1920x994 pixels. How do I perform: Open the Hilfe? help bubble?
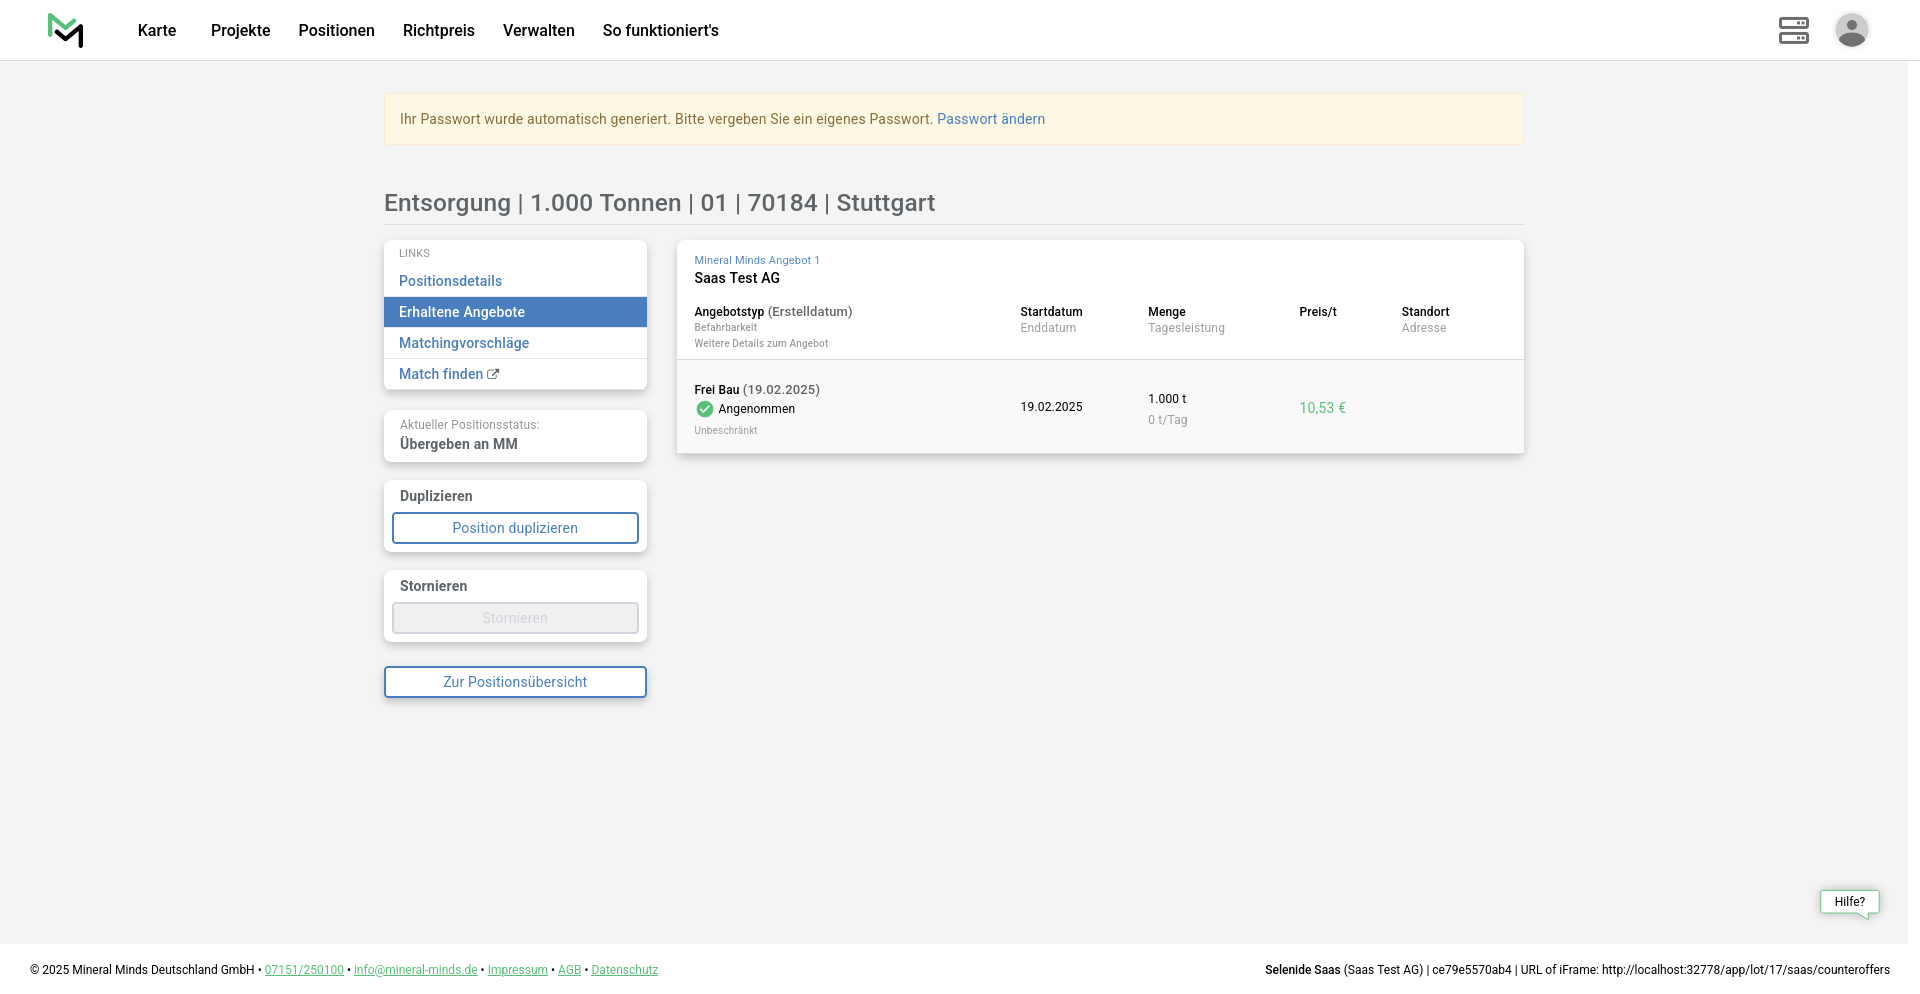[1848, 902]
